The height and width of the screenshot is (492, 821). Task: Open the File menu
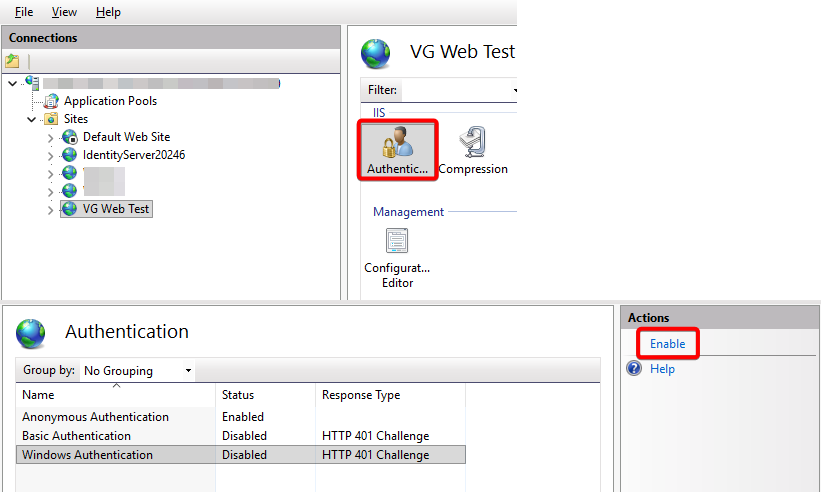(x=24, y=12)
